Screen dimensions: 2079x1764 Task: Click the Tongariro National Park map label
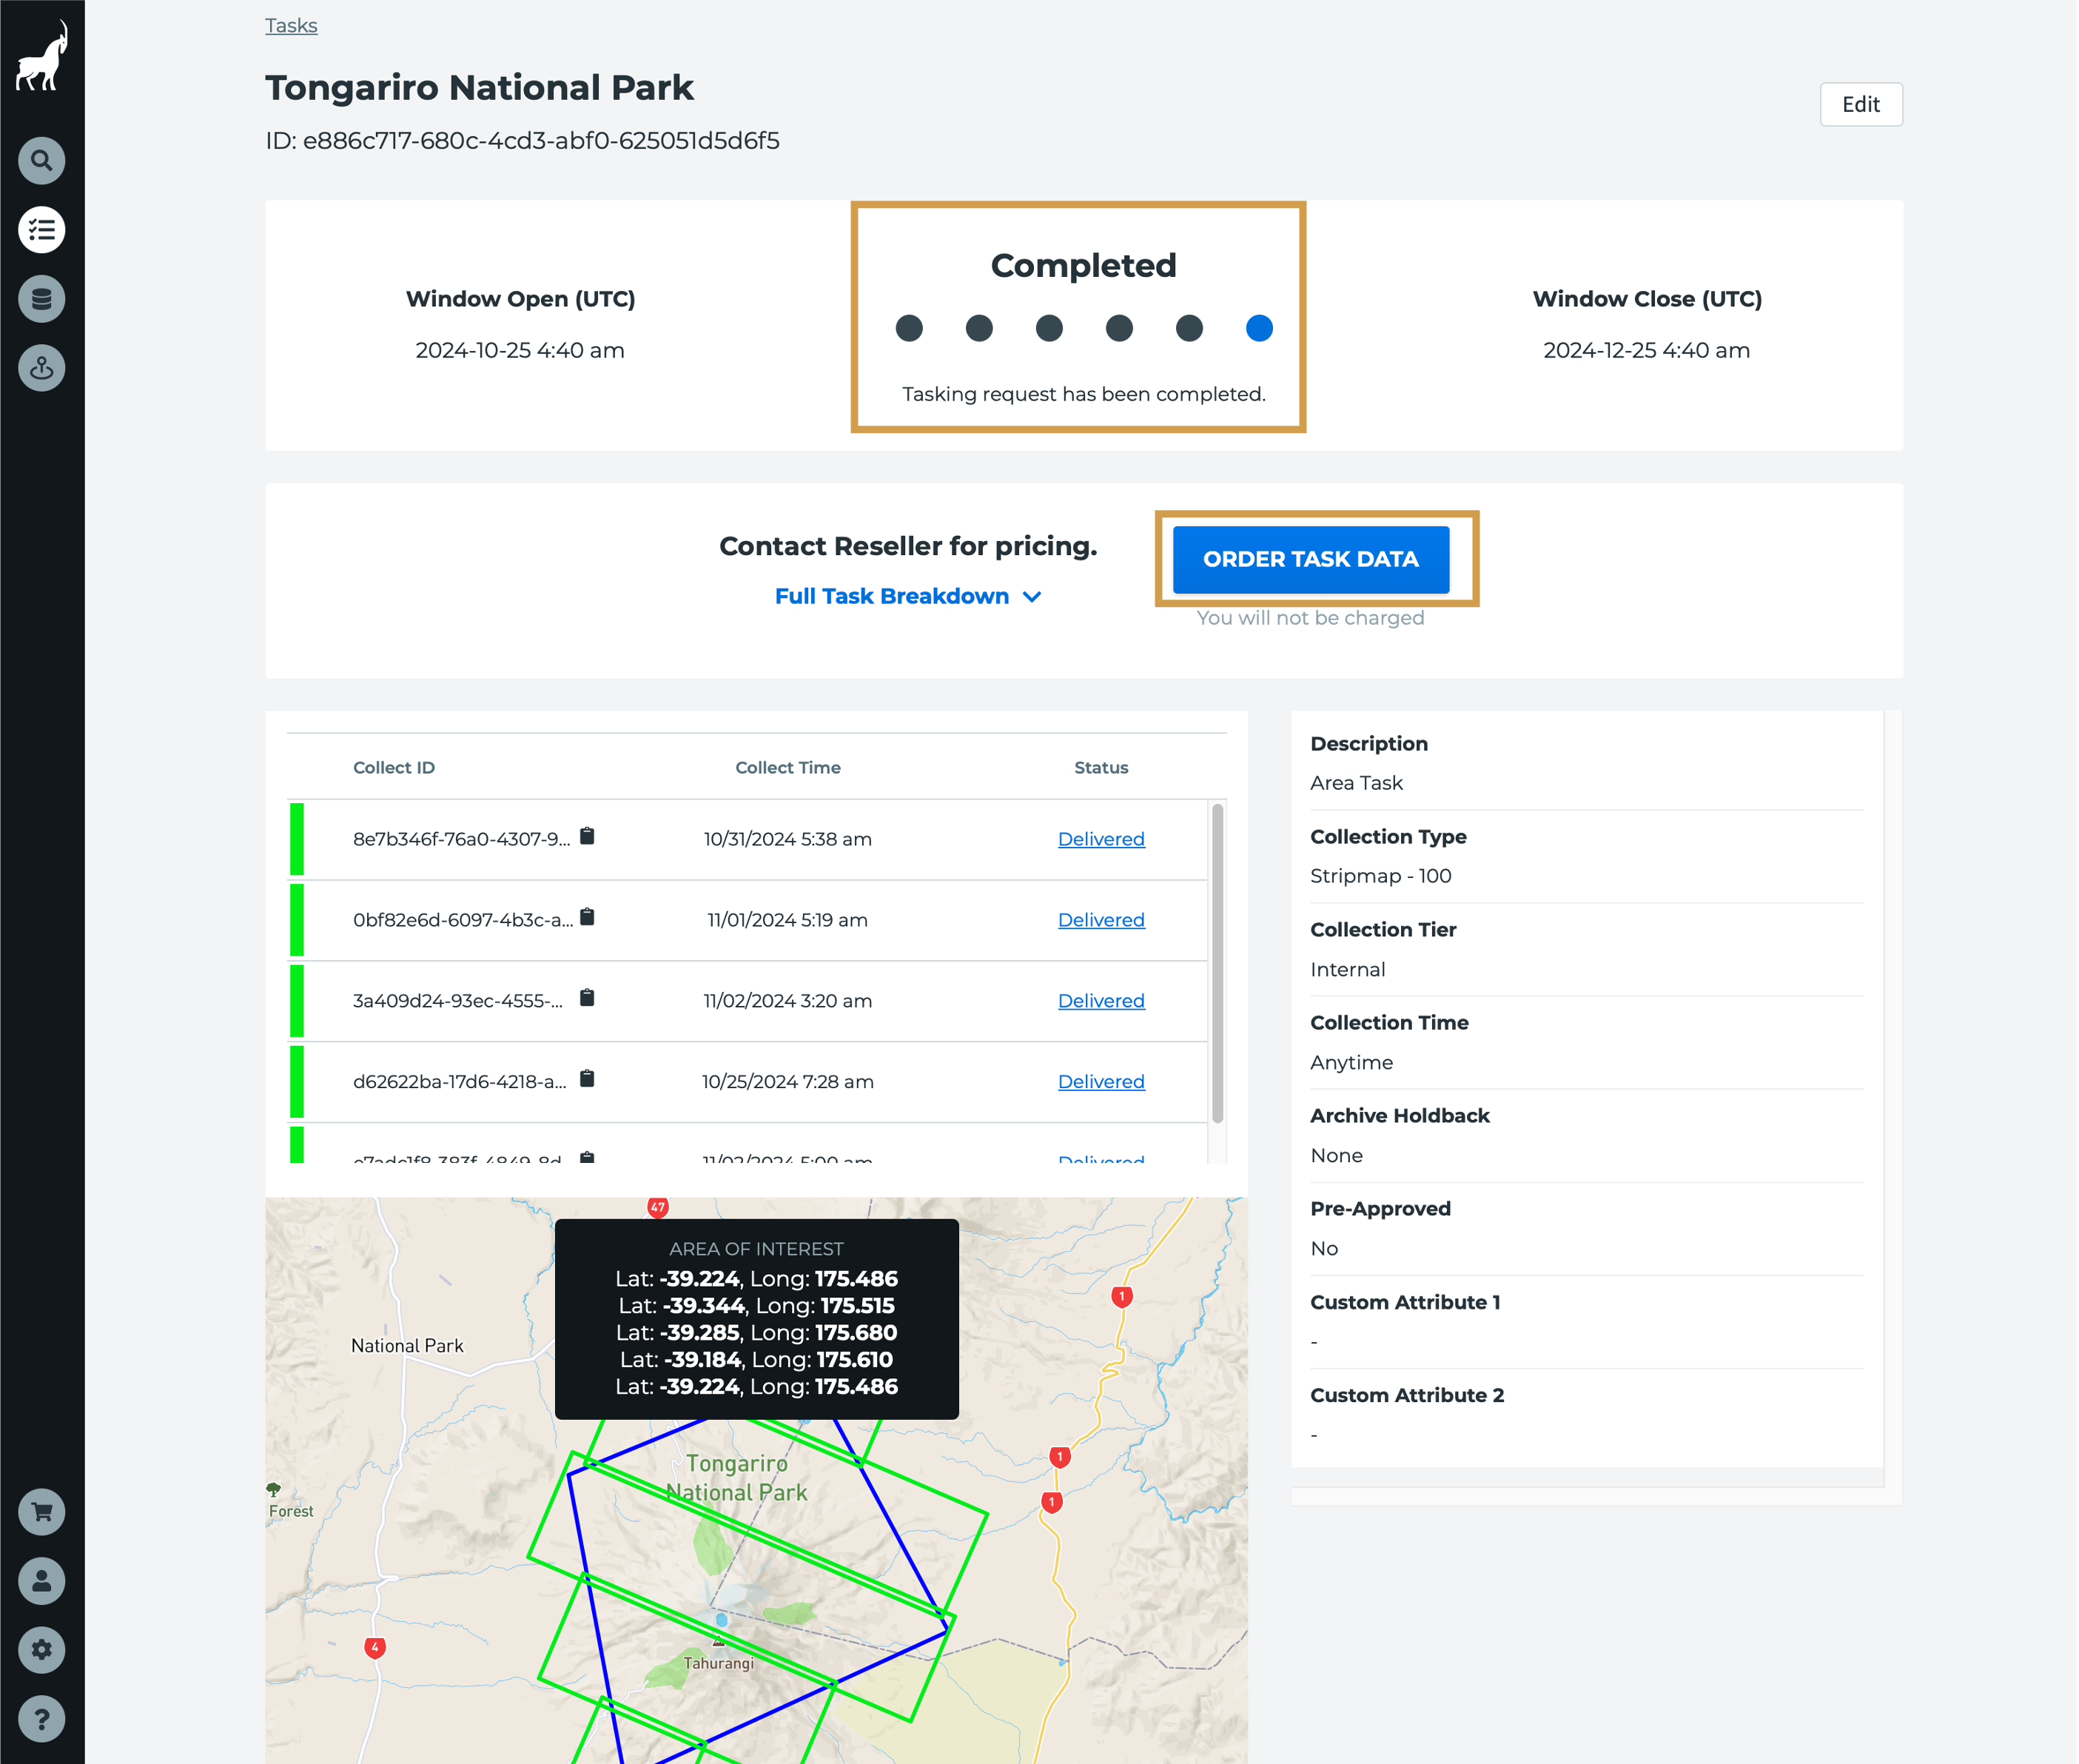tap(737, 1478)
